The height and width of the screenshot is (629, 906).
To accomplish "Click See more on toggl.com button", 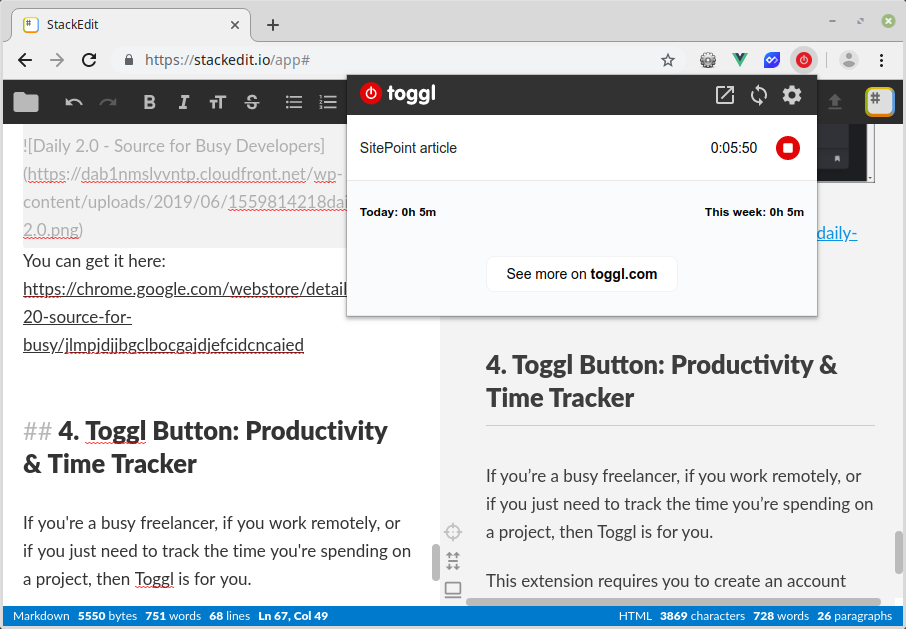I will [581, 274].
